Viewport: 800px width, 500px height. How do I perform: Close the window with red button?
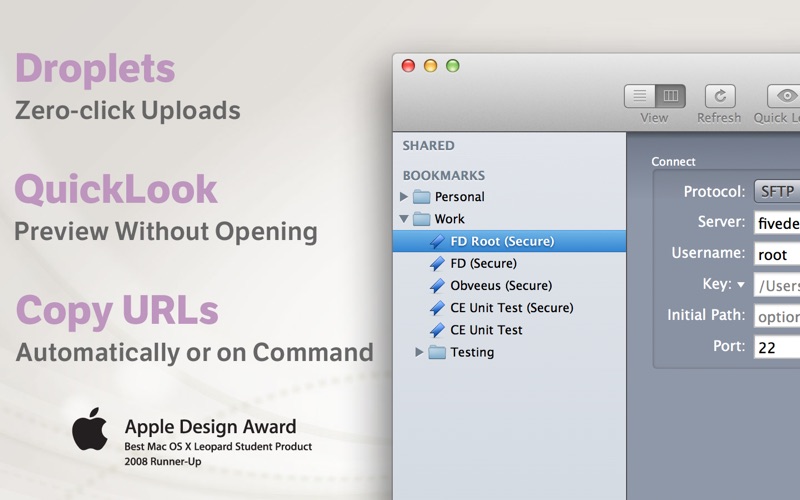click(408, 66)
